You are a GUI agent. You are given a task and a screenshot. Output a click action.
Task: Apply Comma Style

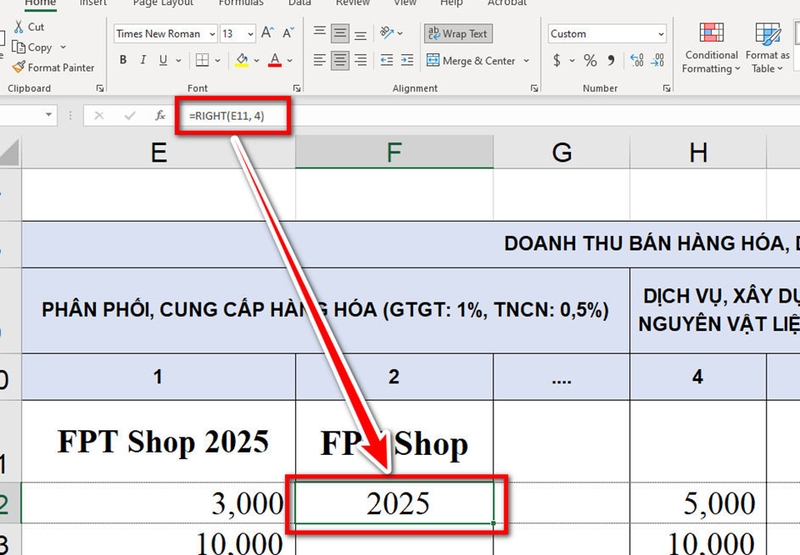coord(611,60)
